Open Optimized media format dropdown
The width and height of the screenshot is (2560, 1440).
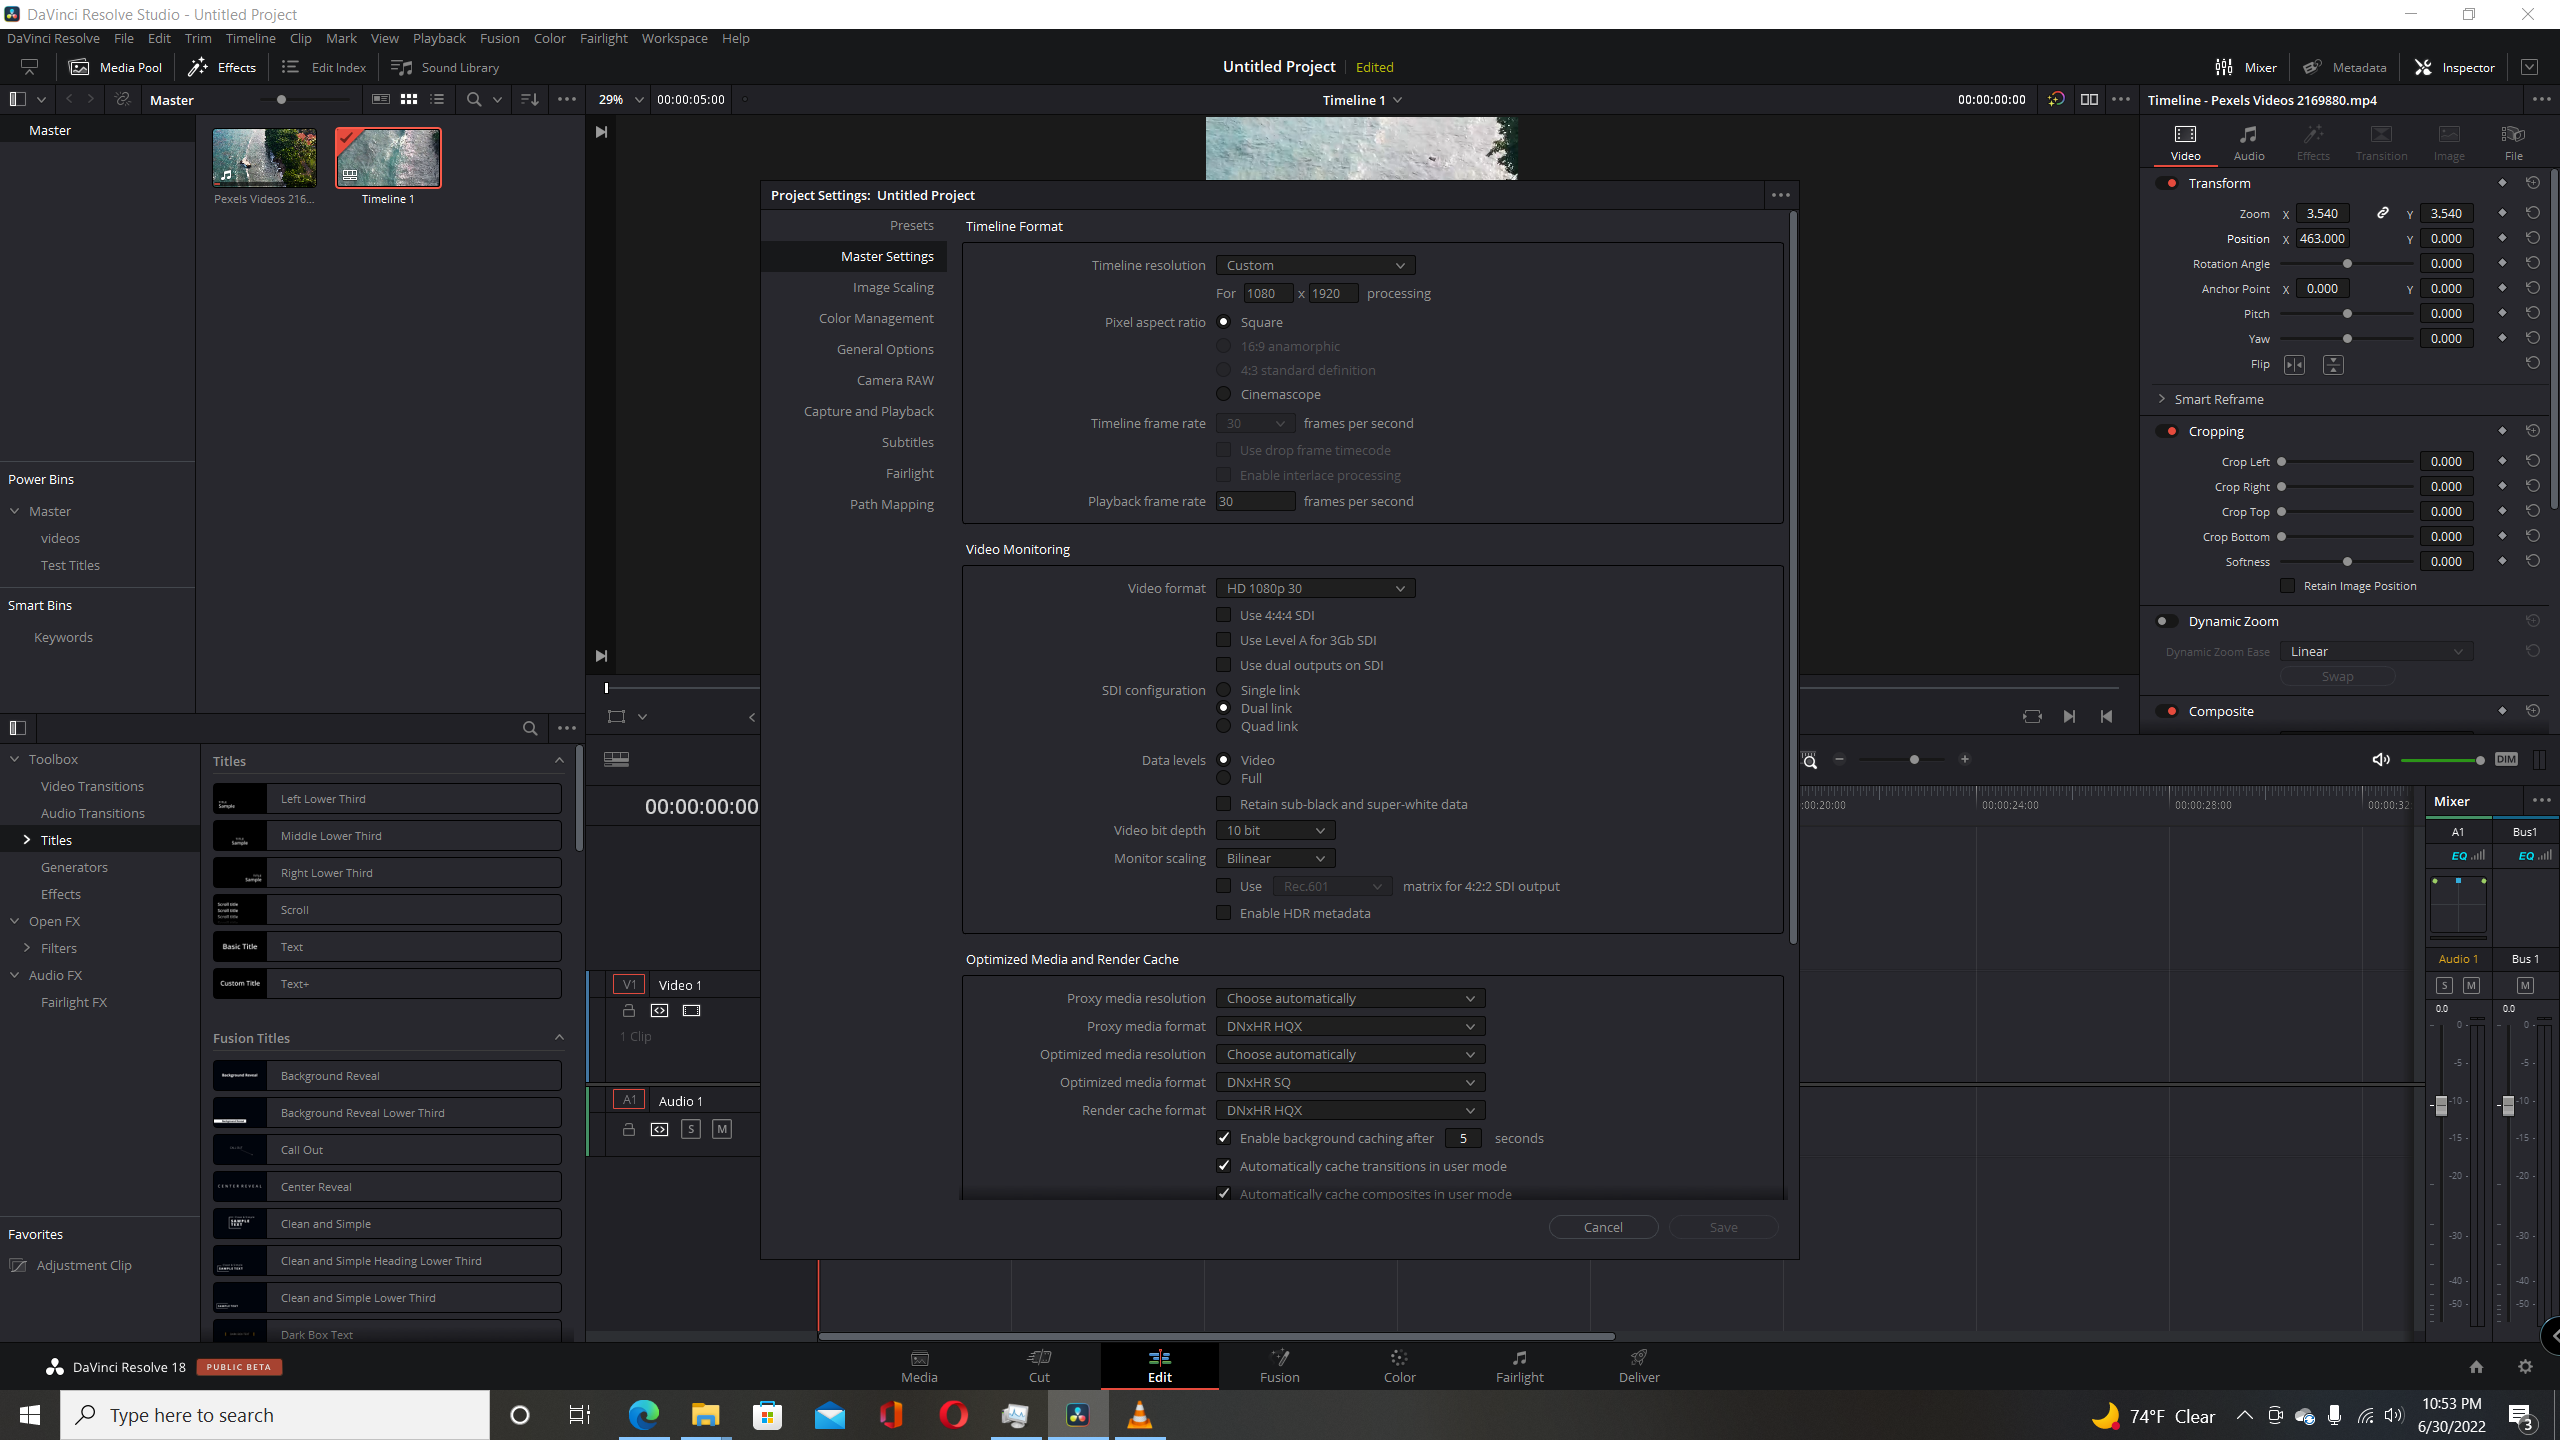click(1350, 1082)
